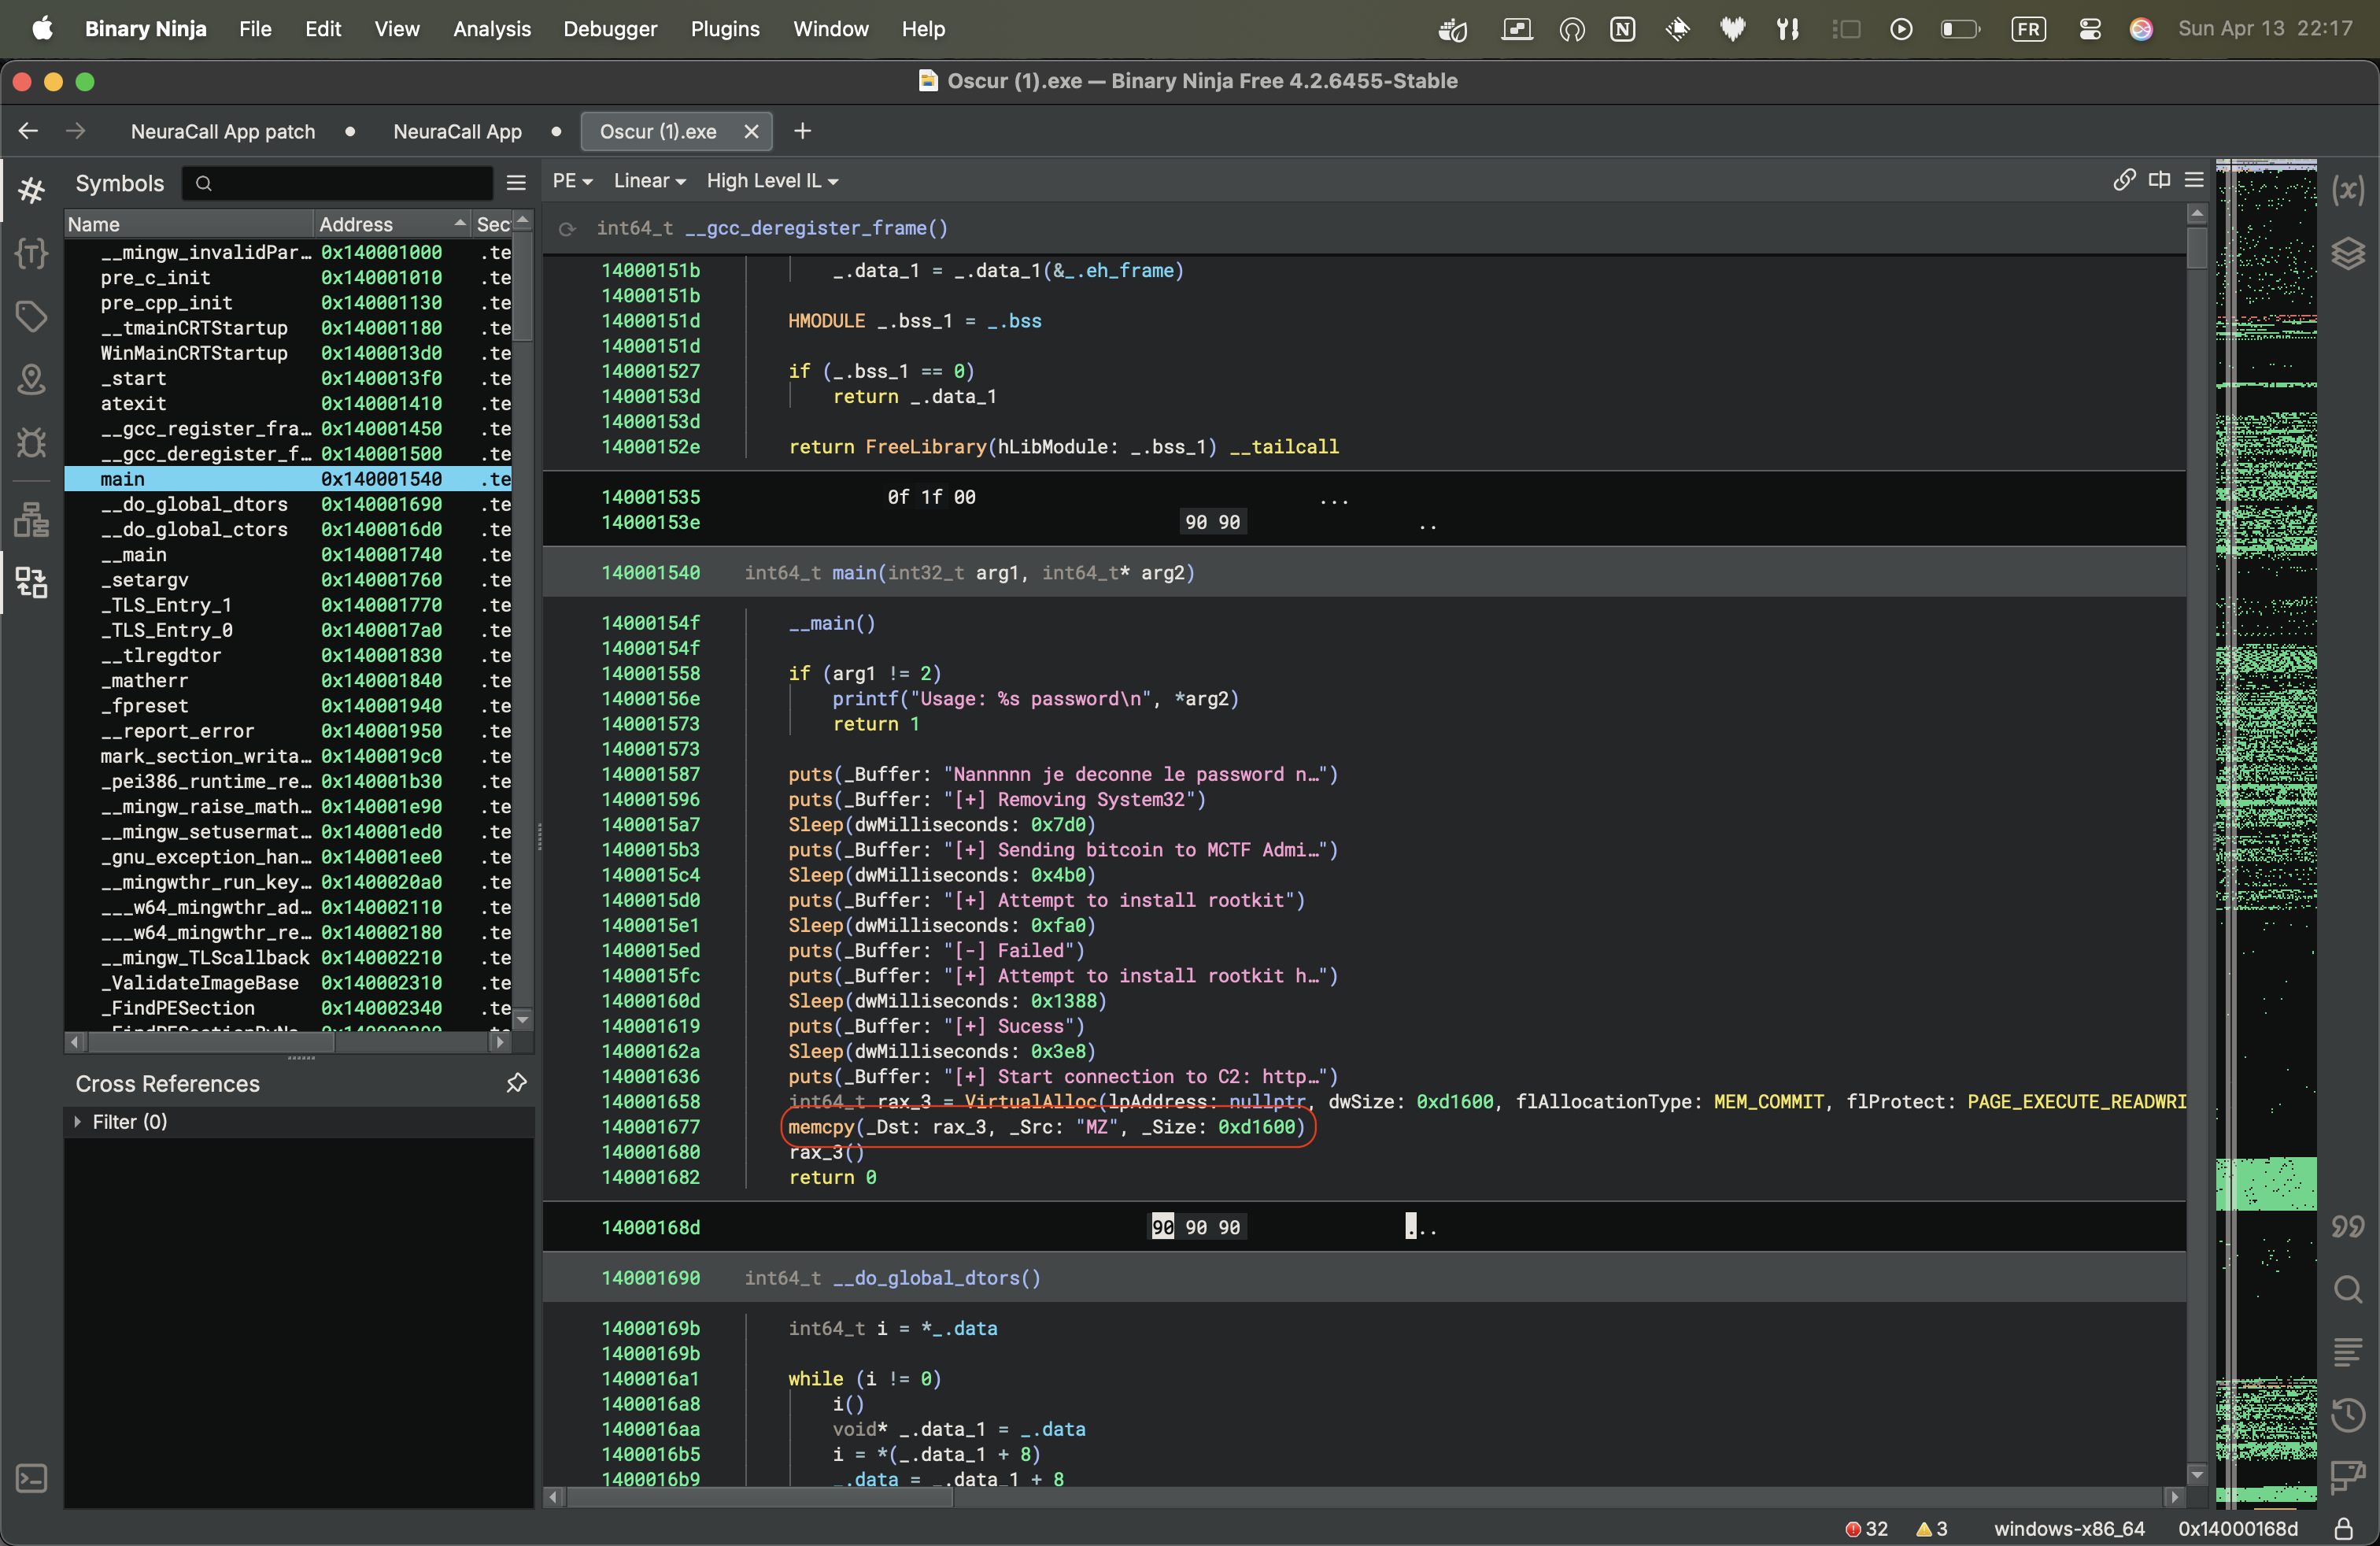Select the main symbol in list

pyautogui.click(x=122, y=479)
